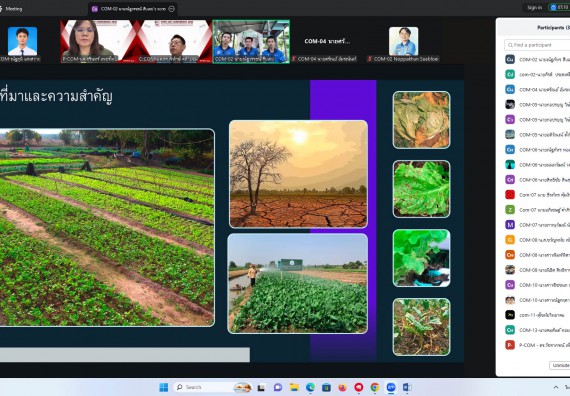Screen dimensions: 570x396
Task: Open File Explorer from the taskbar
Action: pyautogui.click(x=294, y=388)
